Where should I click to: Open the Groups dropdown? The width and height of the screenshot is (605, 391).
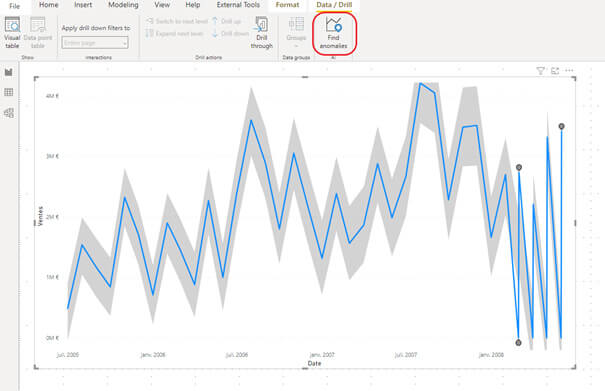(x=296, y=33)
